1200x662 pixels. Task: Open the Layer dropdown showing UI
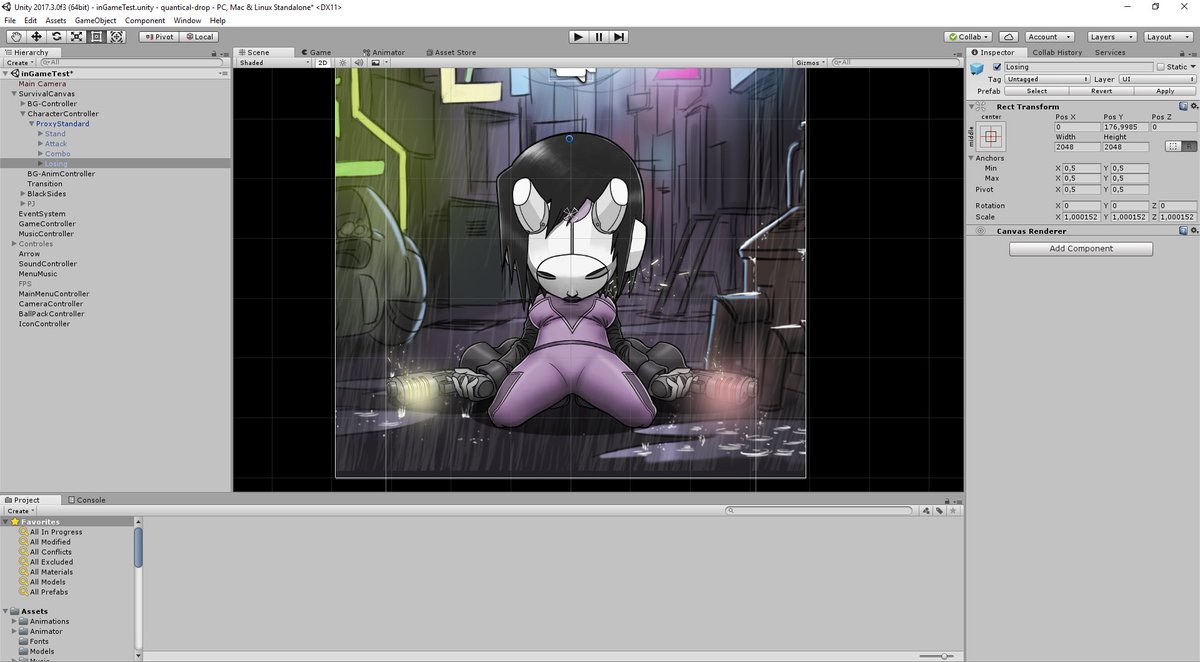(x=1157, y=79)
